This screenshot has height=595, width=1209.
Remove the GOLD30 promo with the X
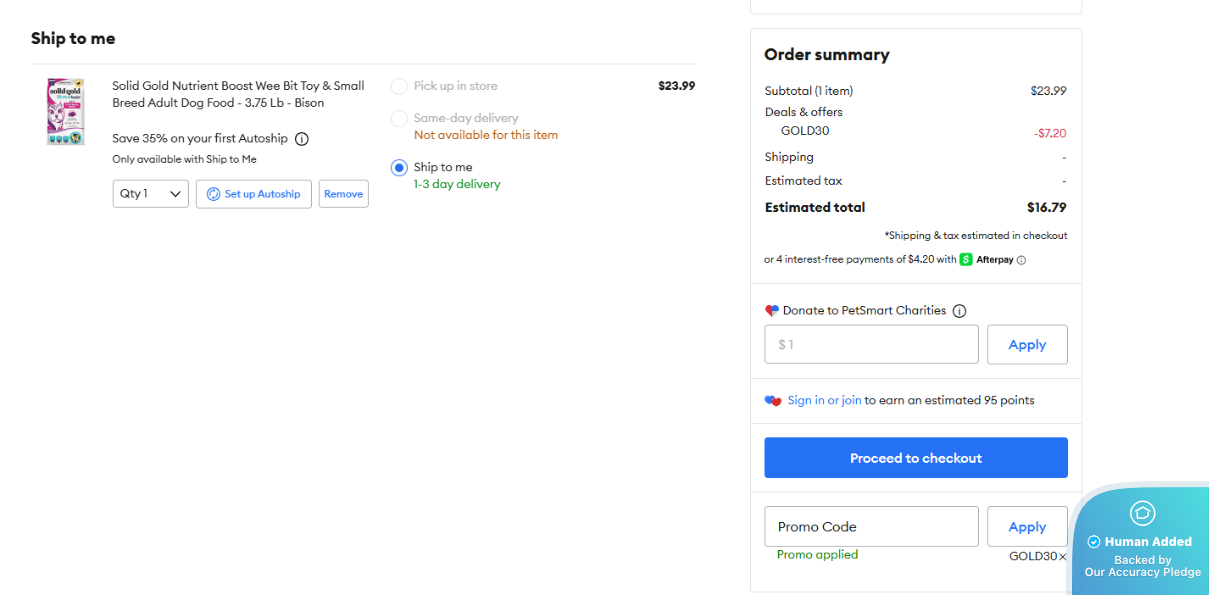pyautogui.click(x=1063, y=557)
